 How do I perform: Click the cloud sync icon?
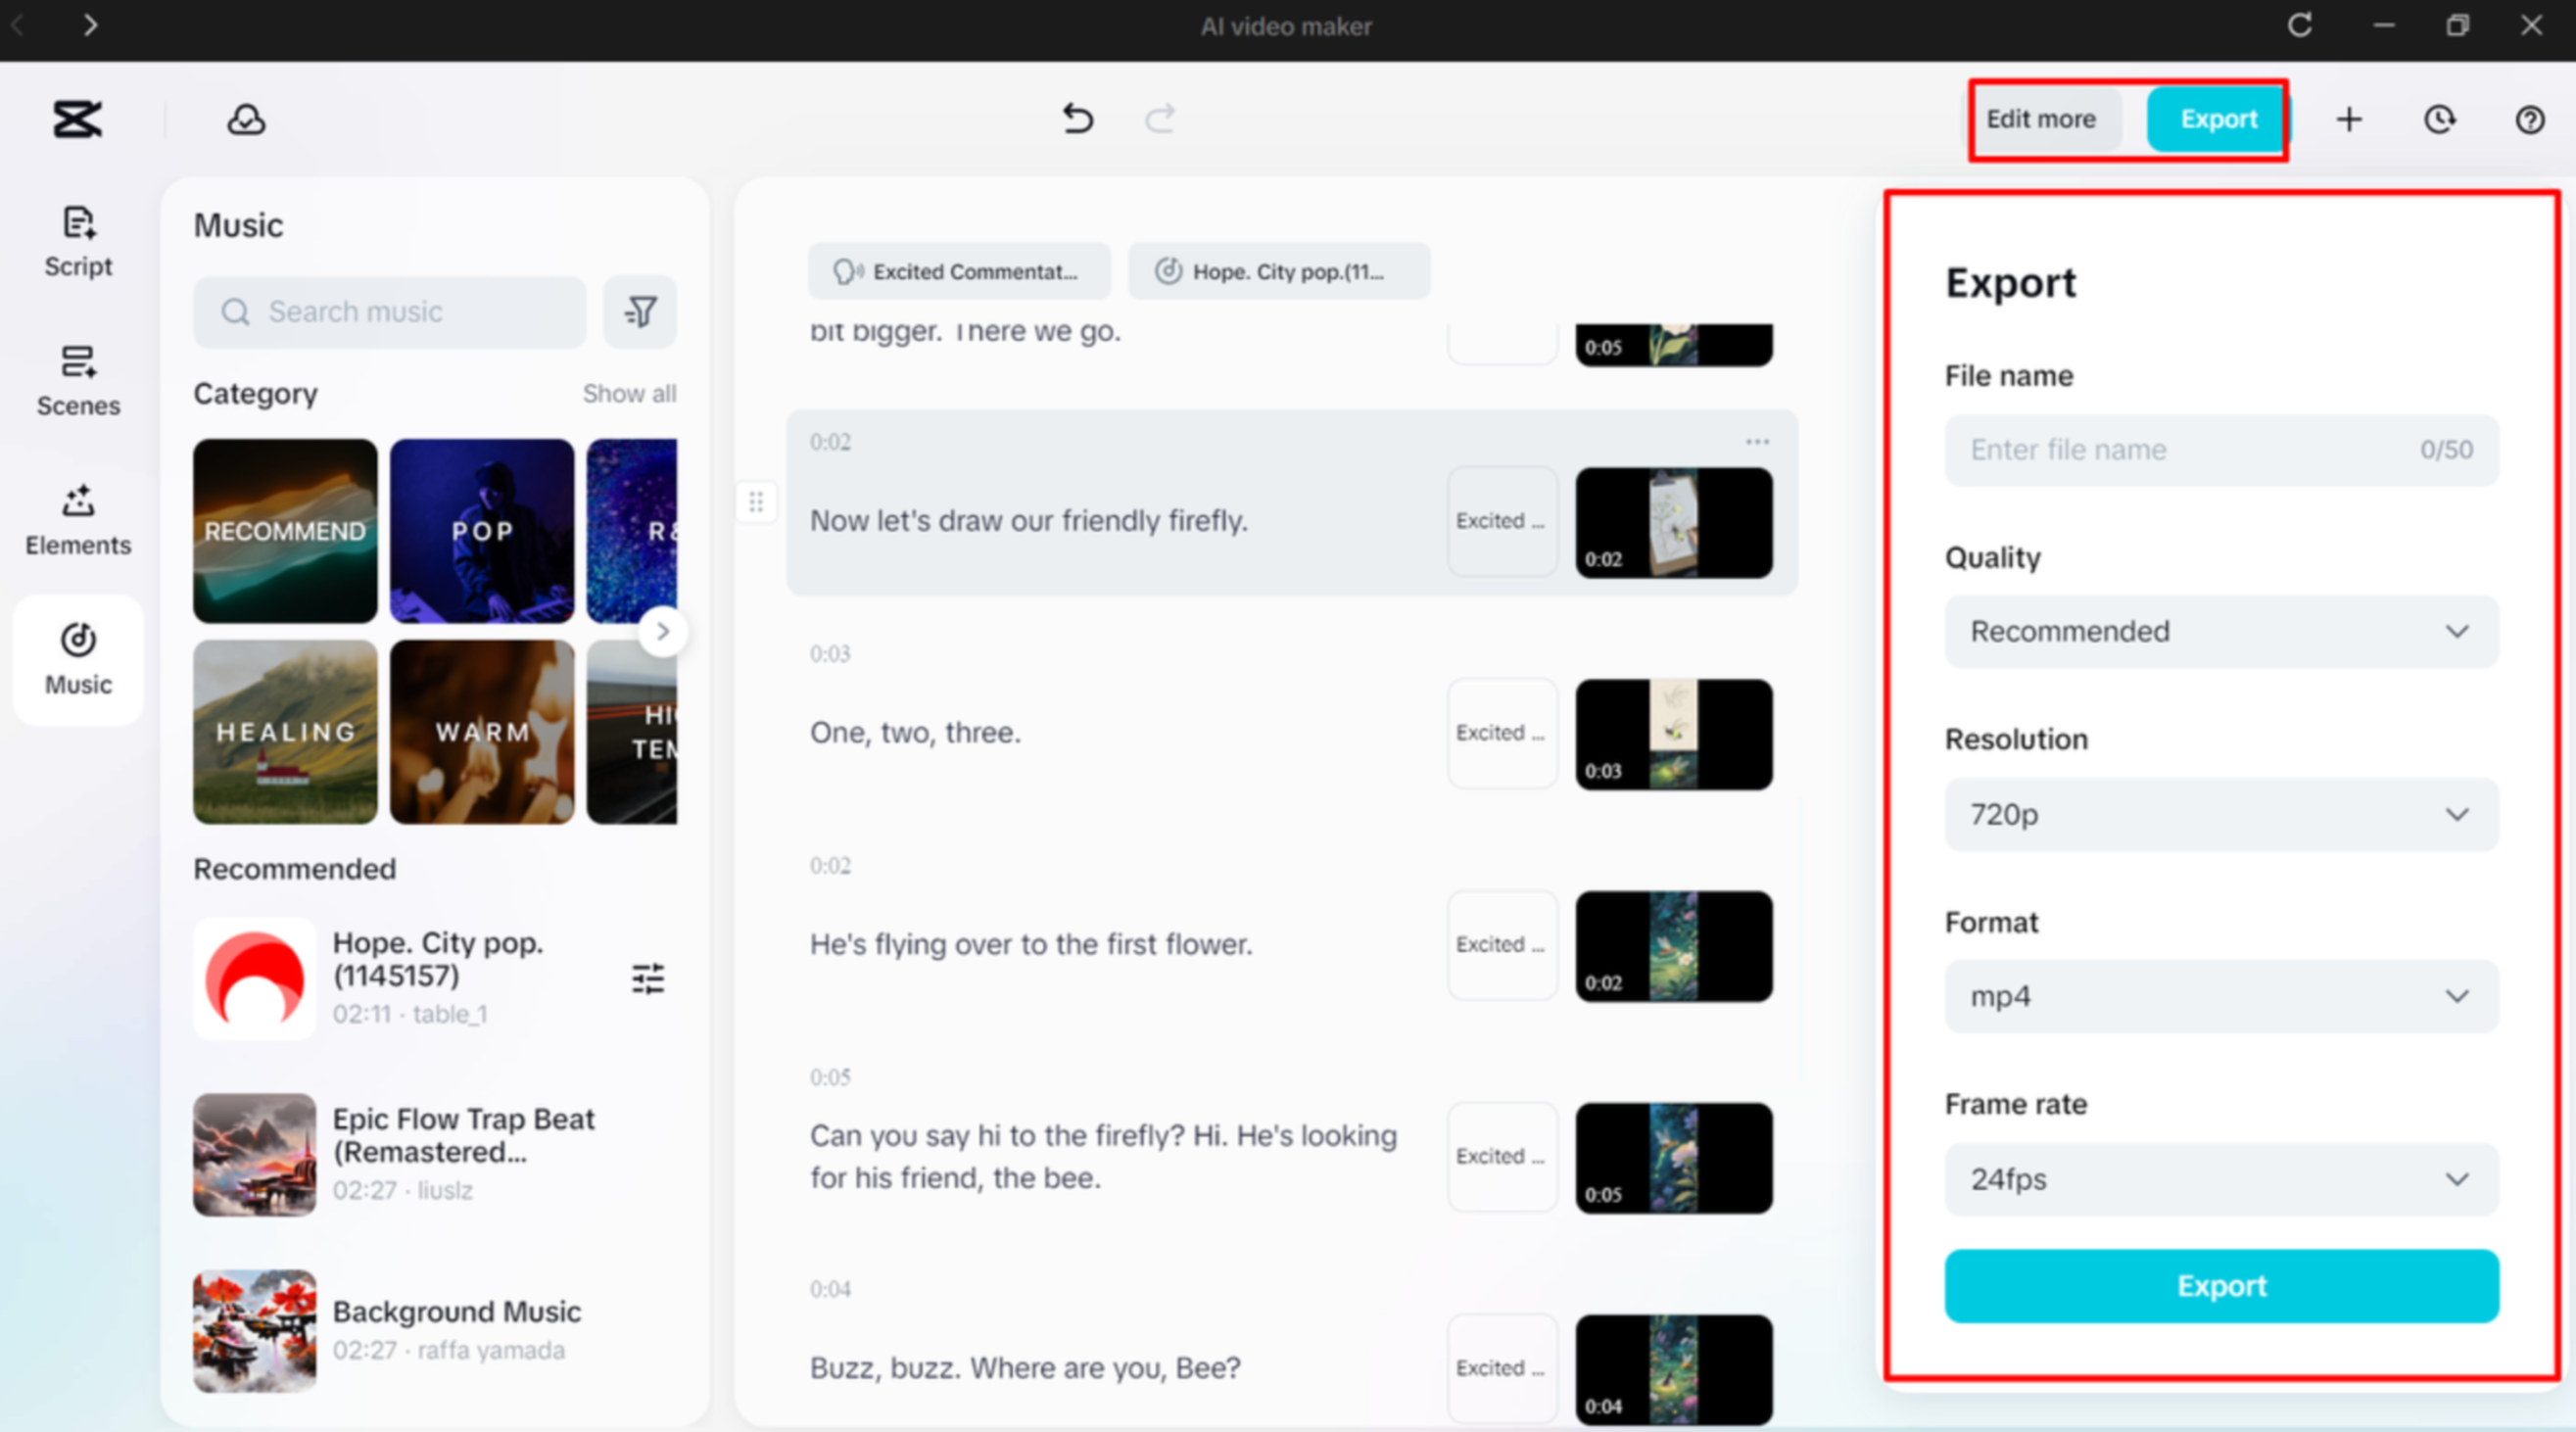(x=245, y=120)
